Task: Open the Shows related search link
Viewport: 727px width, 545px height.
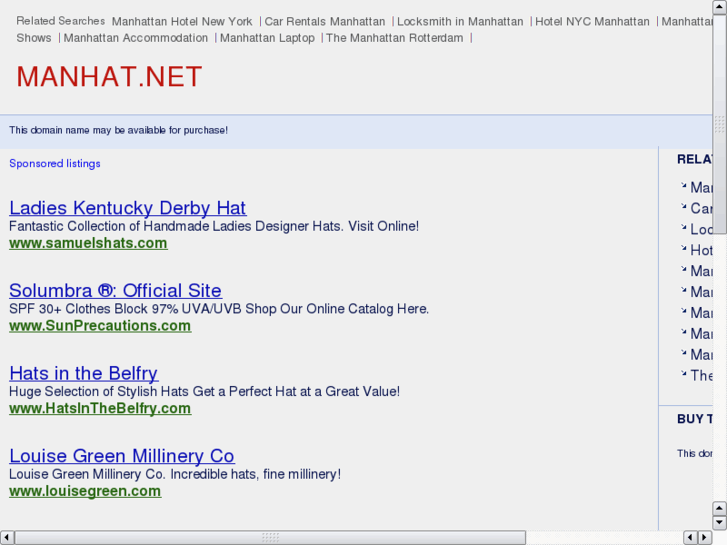Action: [x=34, y=38]
